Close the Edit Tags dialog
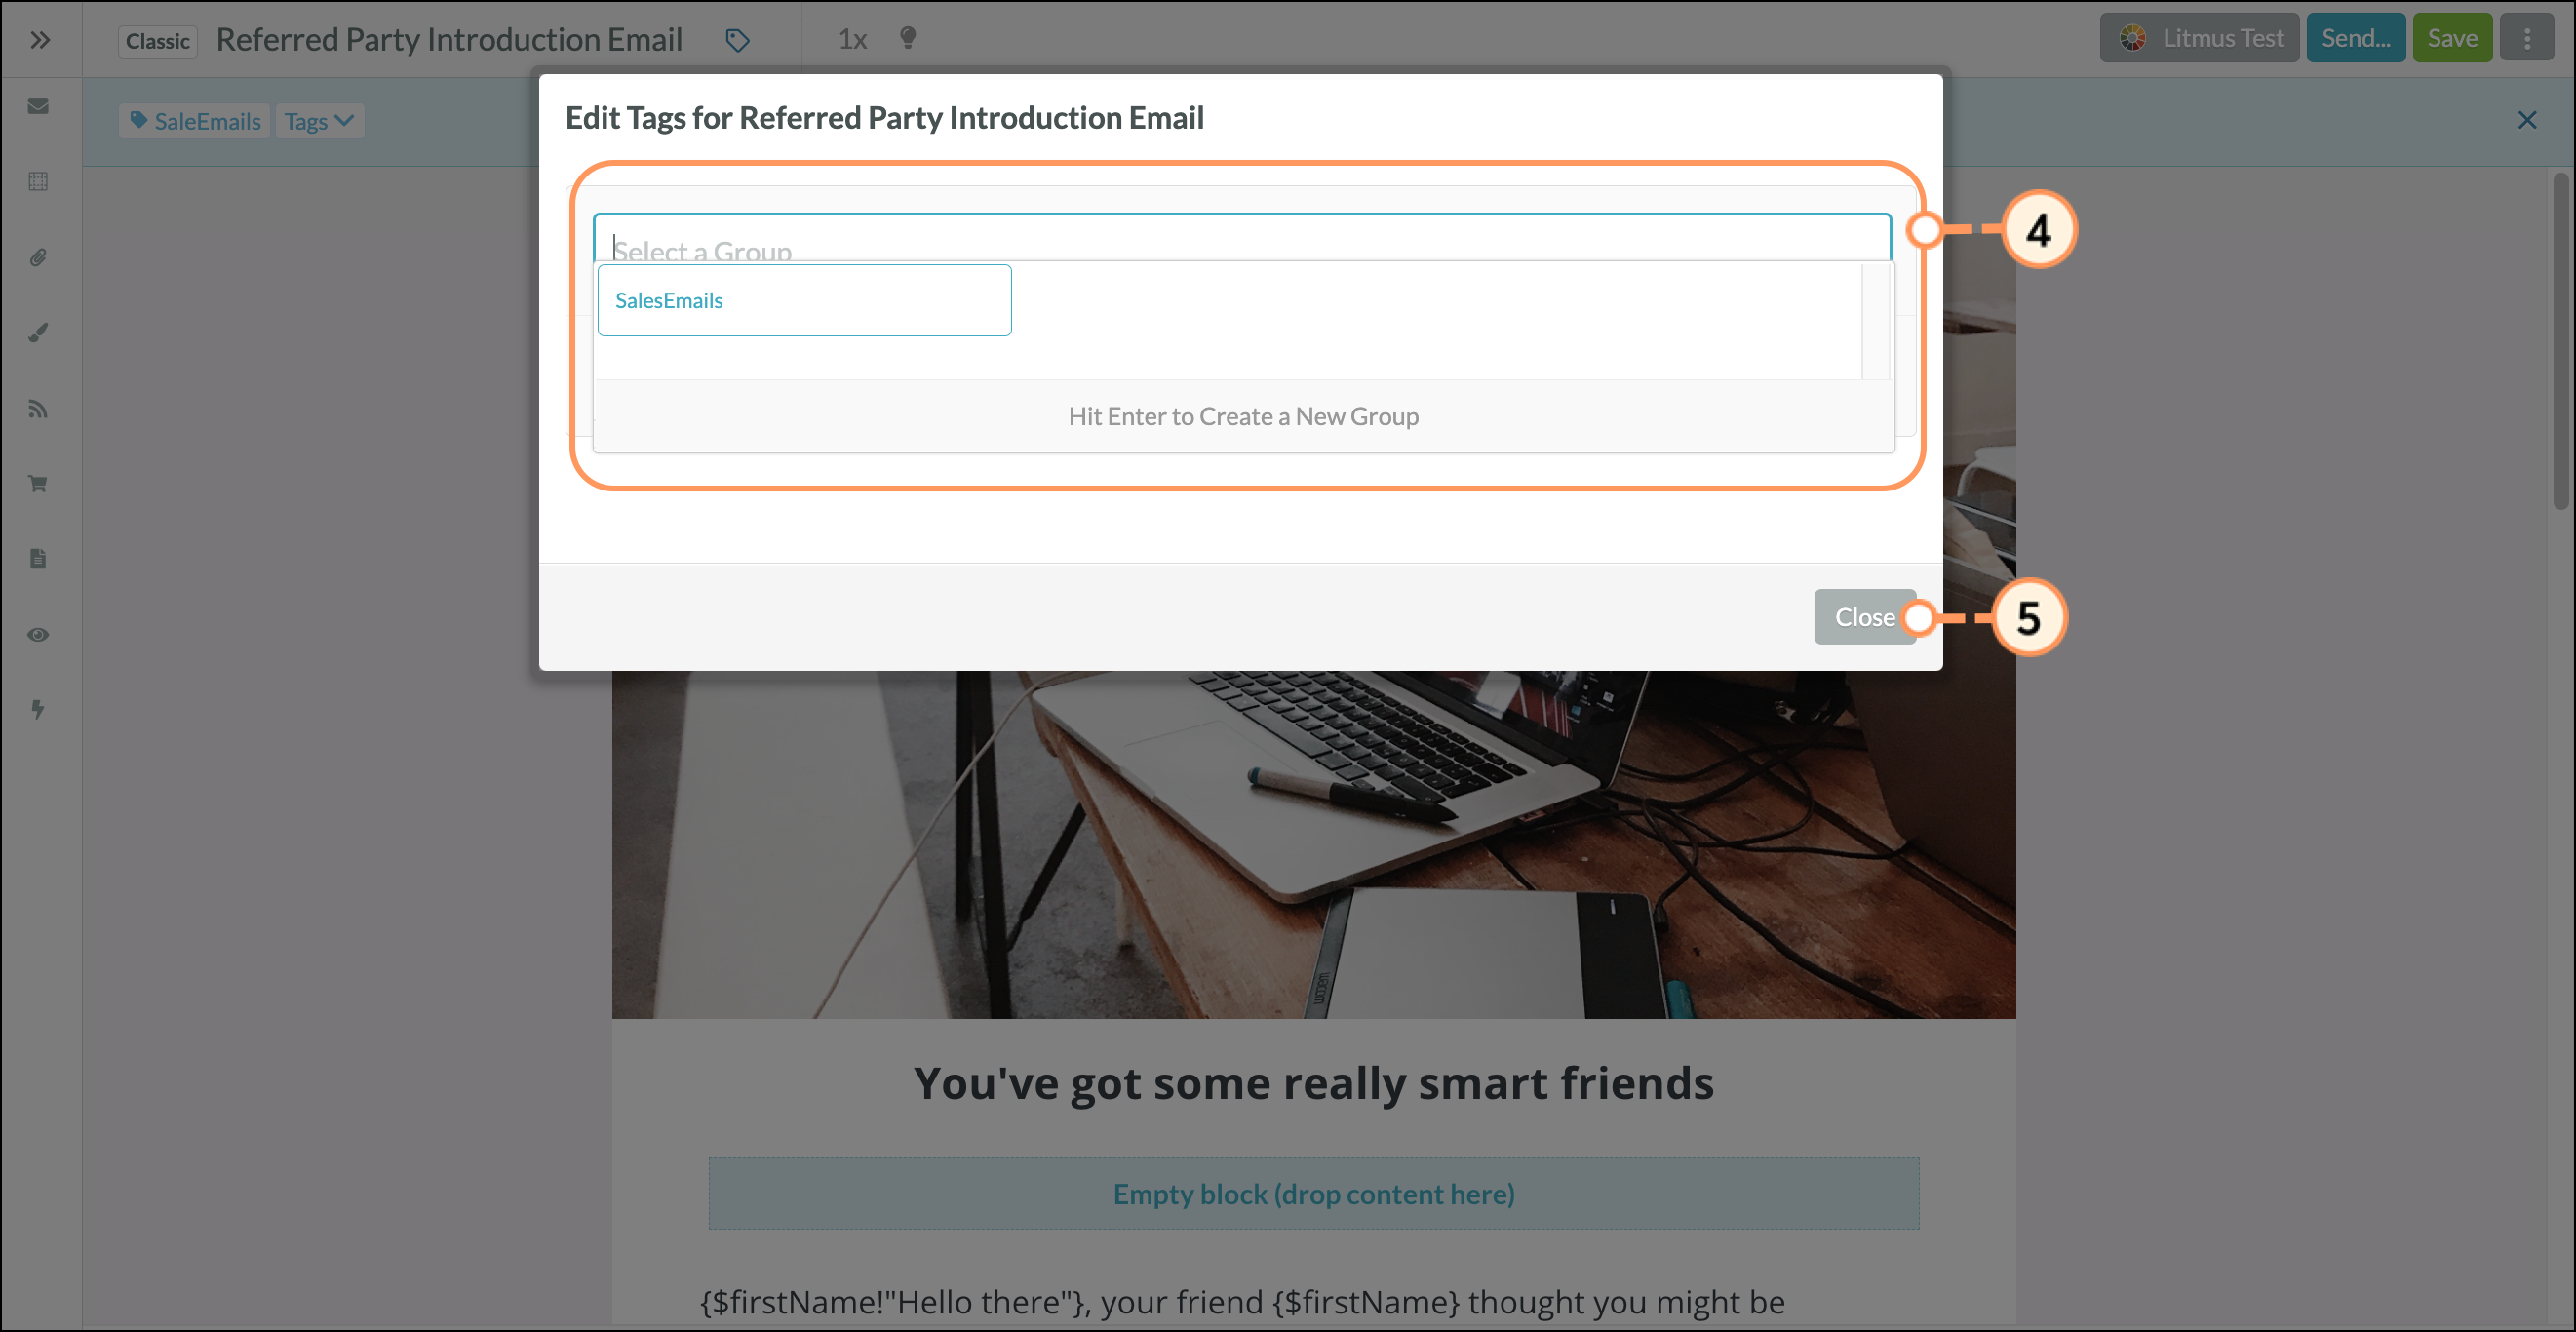The image size is (2576, 1332). point(1864,617)
